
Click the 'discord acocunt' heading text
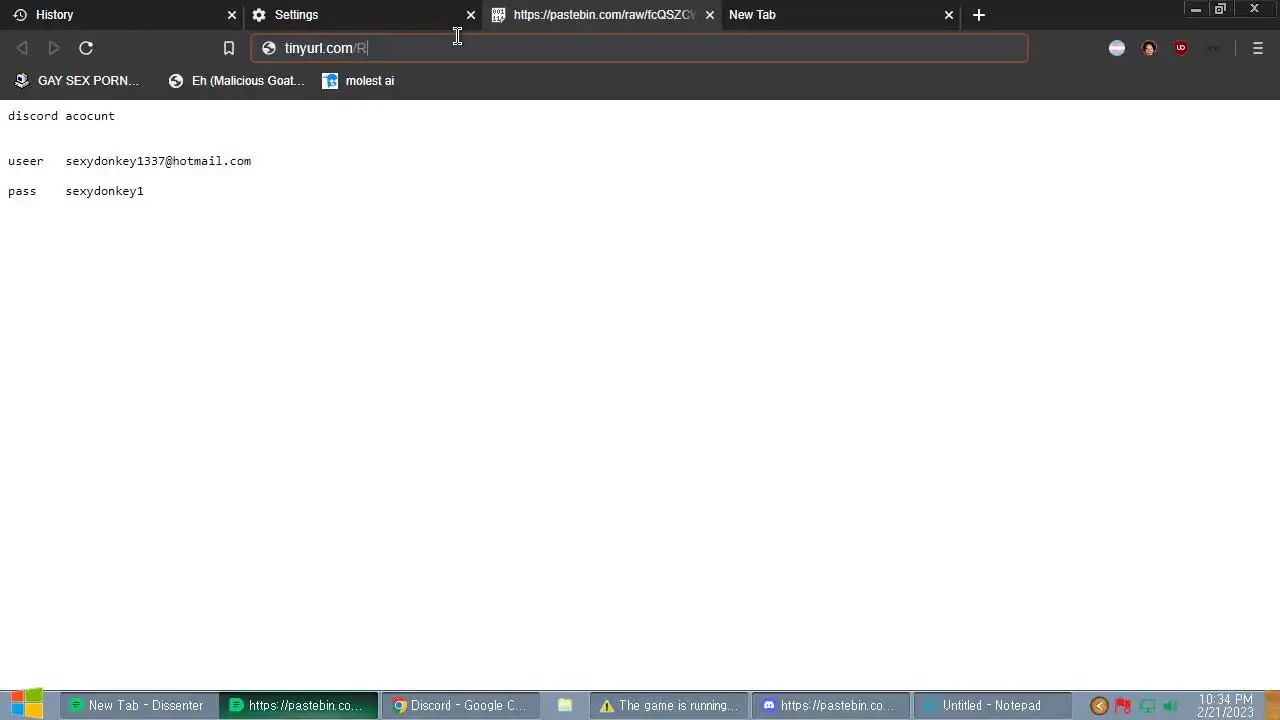tap(61, 116)
